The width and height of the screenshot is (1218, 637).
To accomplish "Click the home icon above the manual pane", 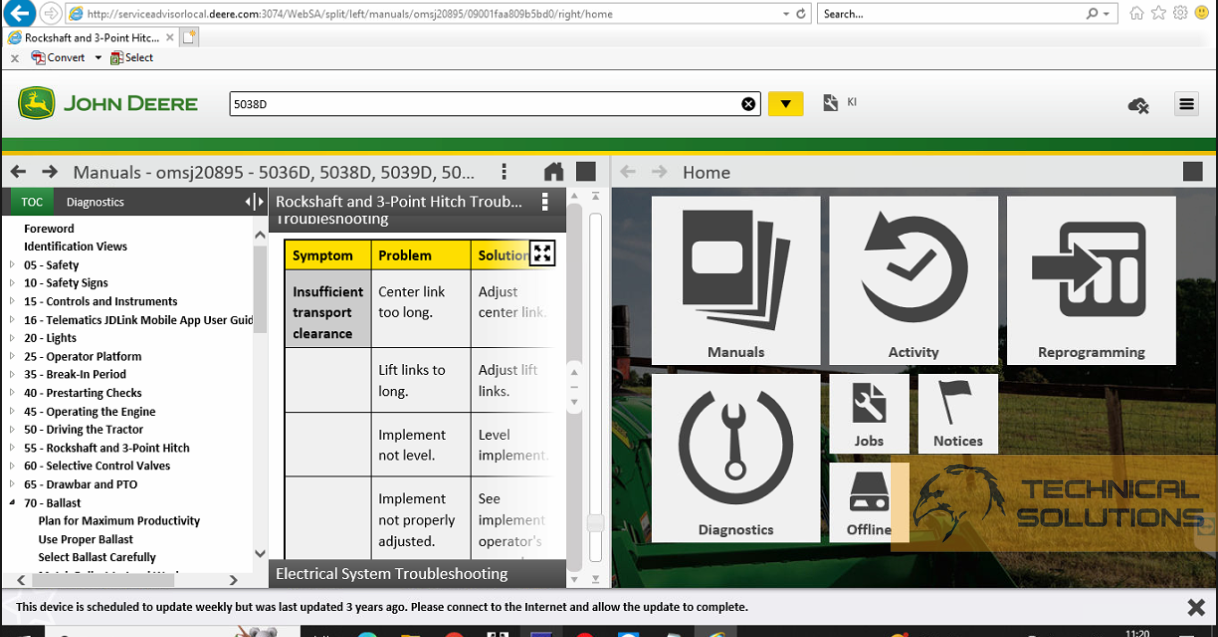I will (x=553, y=171).
